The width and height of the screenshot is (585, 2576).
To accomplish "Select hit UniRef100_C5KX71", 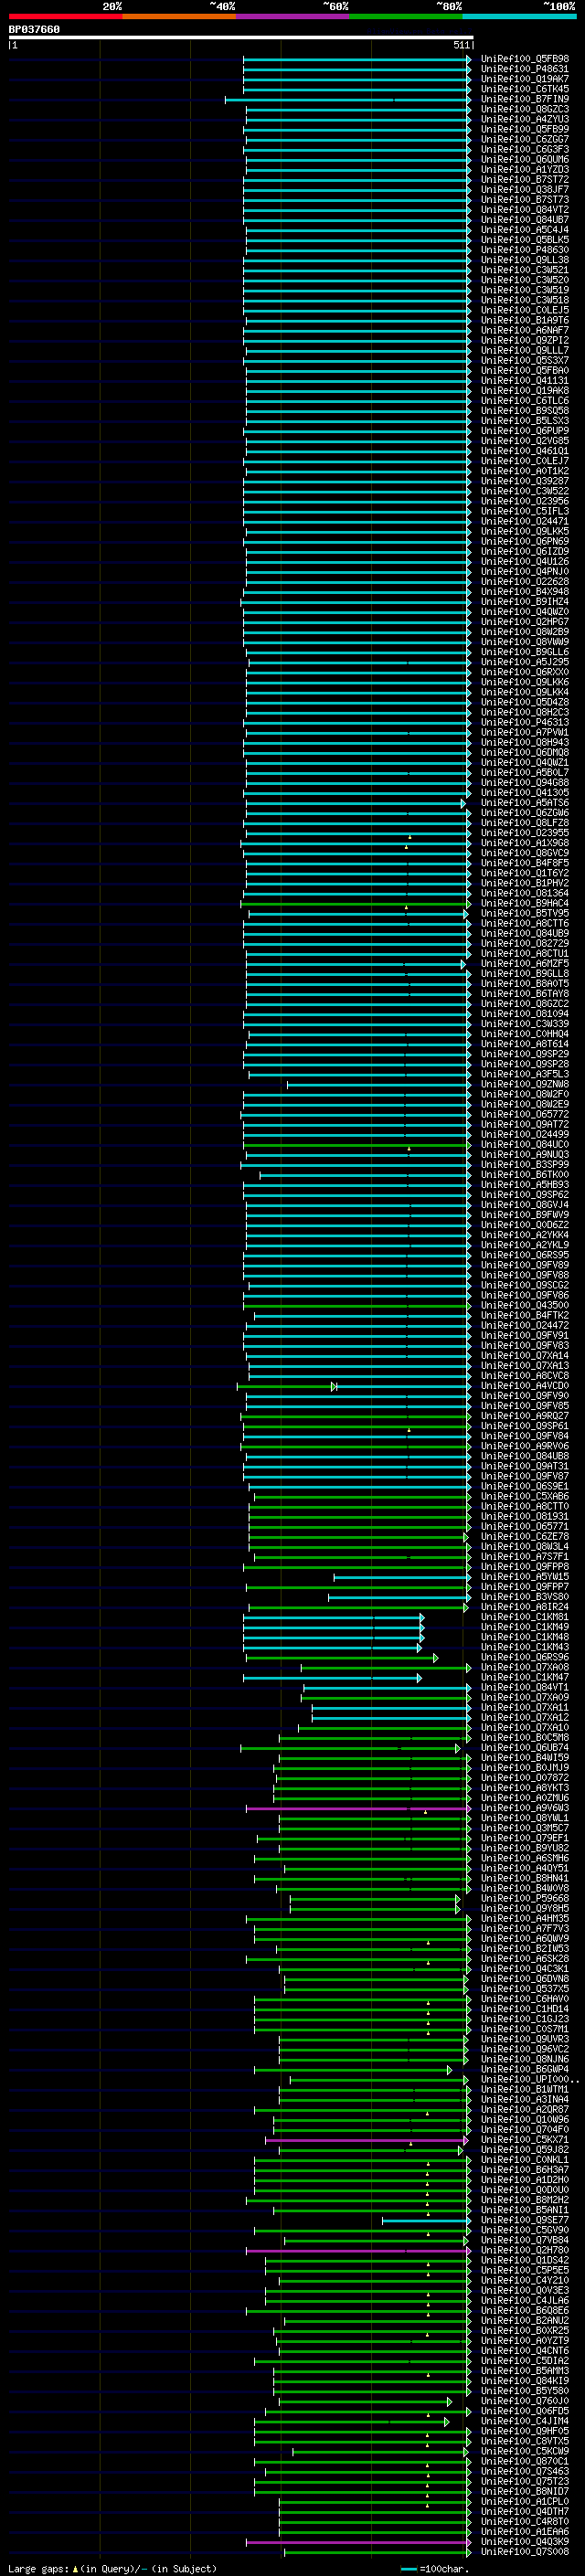I will pos(525,2140).
